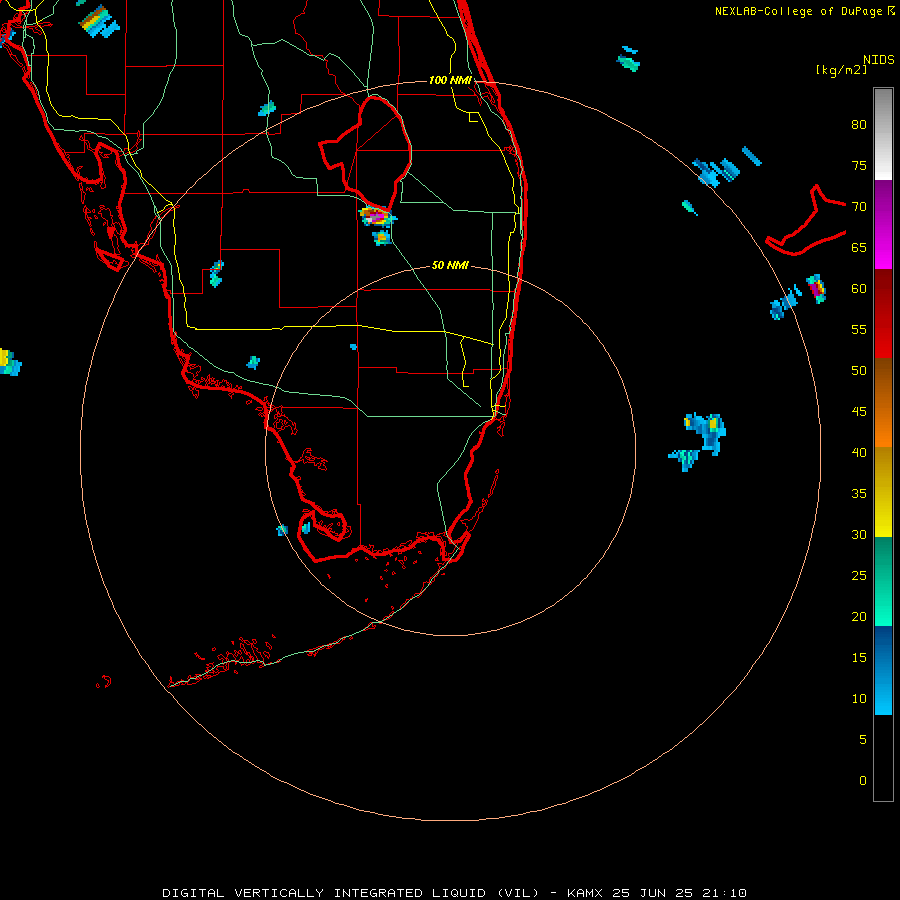Click the [kg/m2] units label
This screenshot has width=900, height=900.
click(x=842, y=70)
